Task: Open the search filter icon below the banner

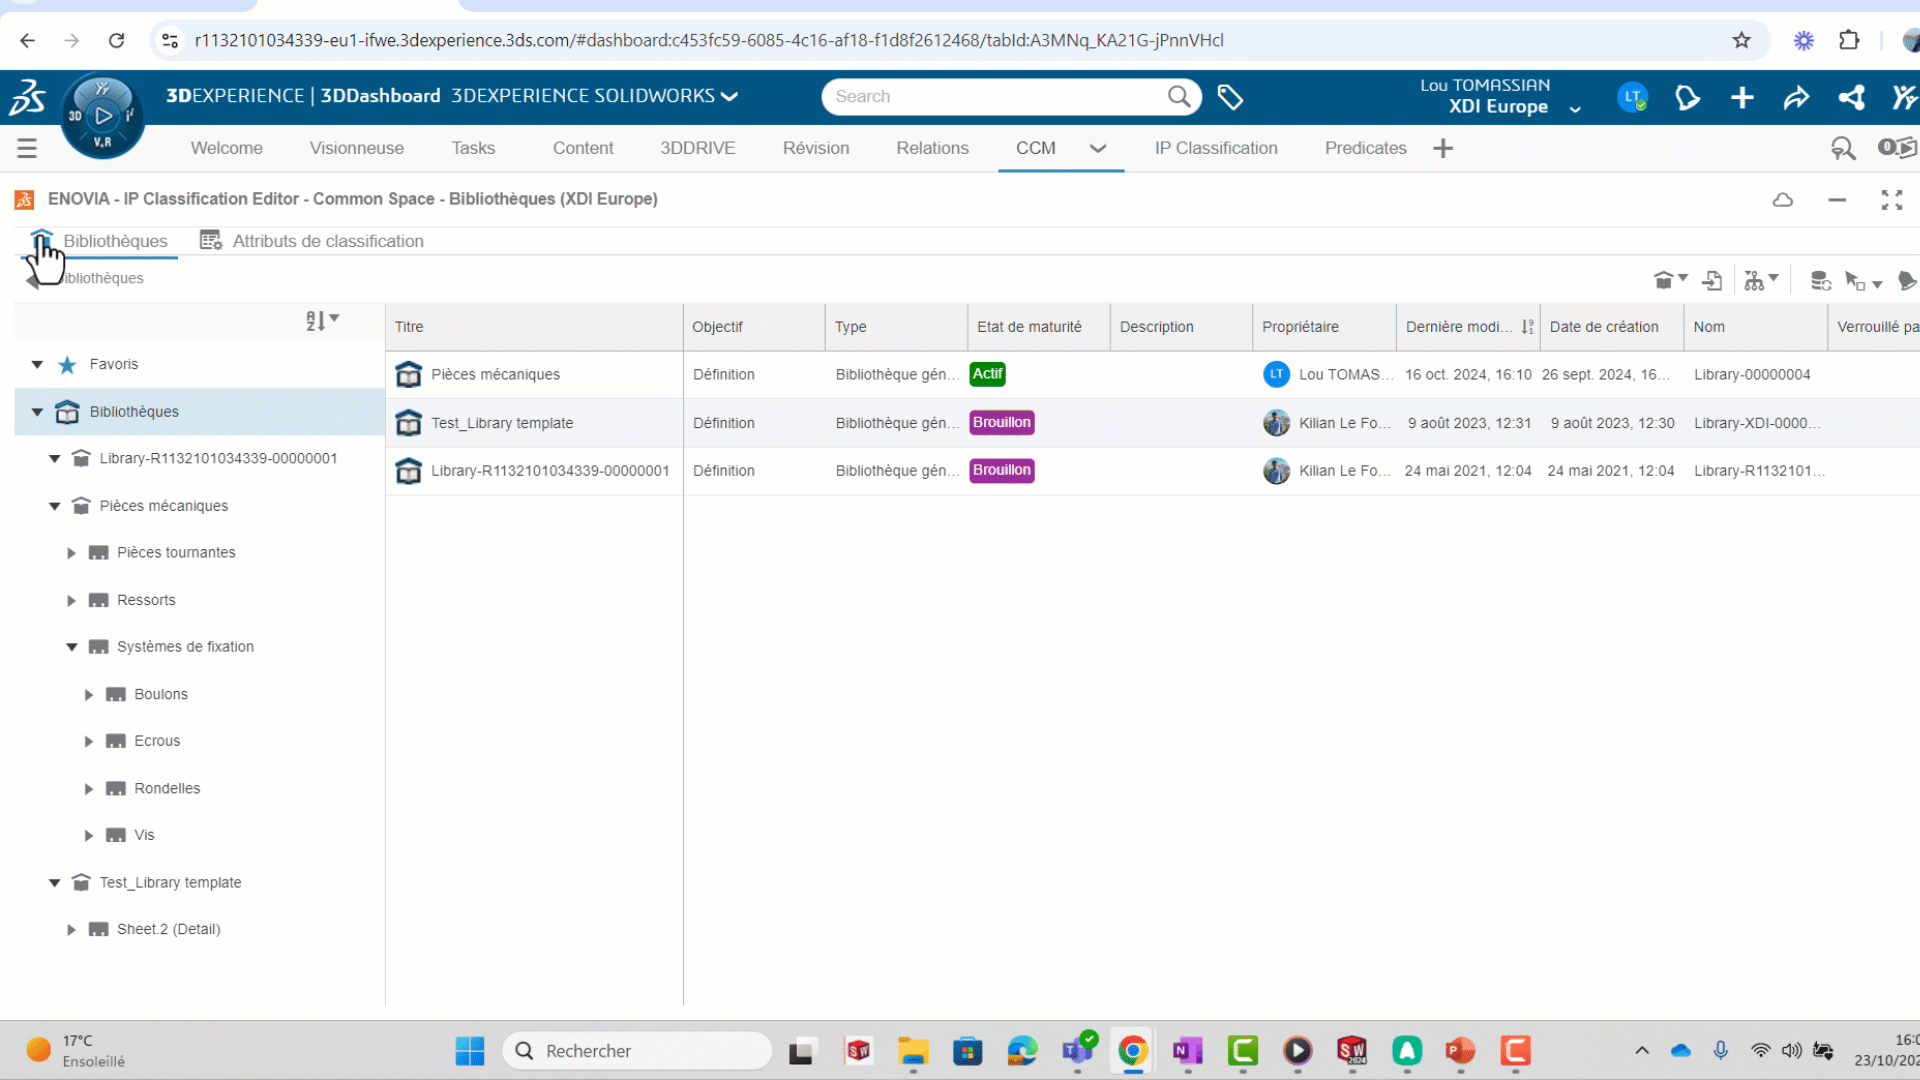Action: point(1841,148)
